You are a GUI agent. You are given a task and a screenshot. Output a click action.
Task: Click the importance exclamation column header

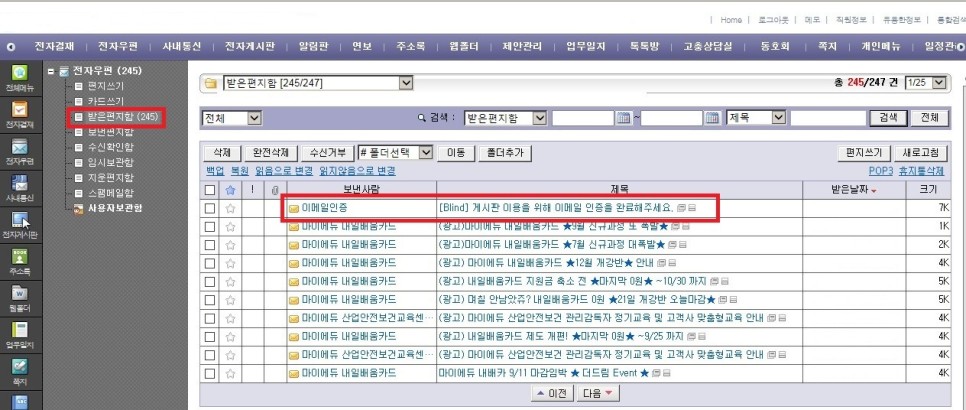click(252, 190)
